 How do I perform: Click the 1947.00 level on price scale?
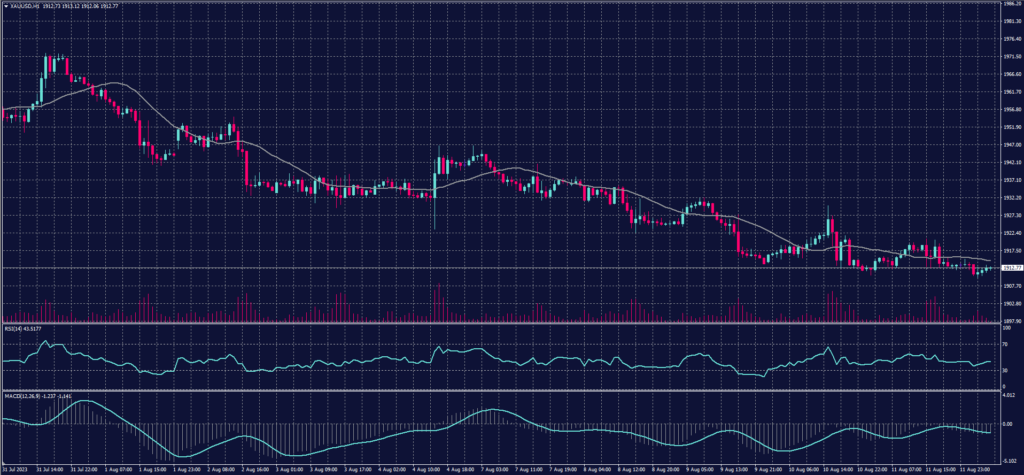coord(1009,144)
